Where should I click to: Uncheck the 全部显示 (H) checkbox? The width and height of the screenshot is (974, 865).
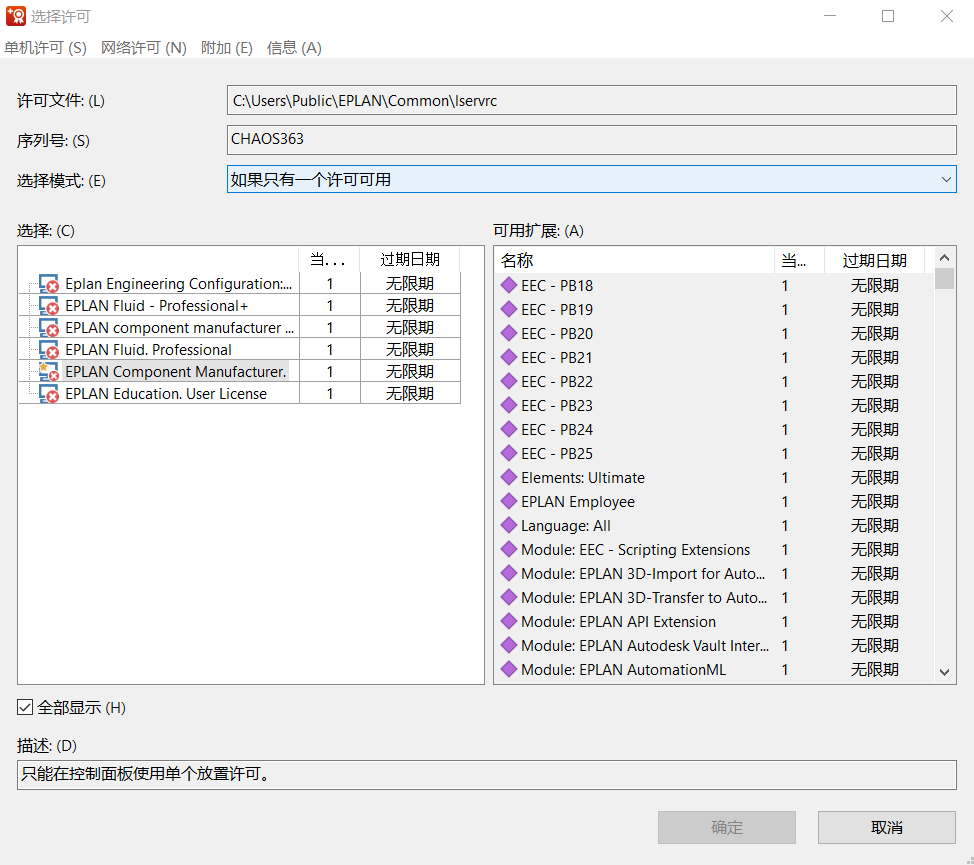click(x=26, y=708)
